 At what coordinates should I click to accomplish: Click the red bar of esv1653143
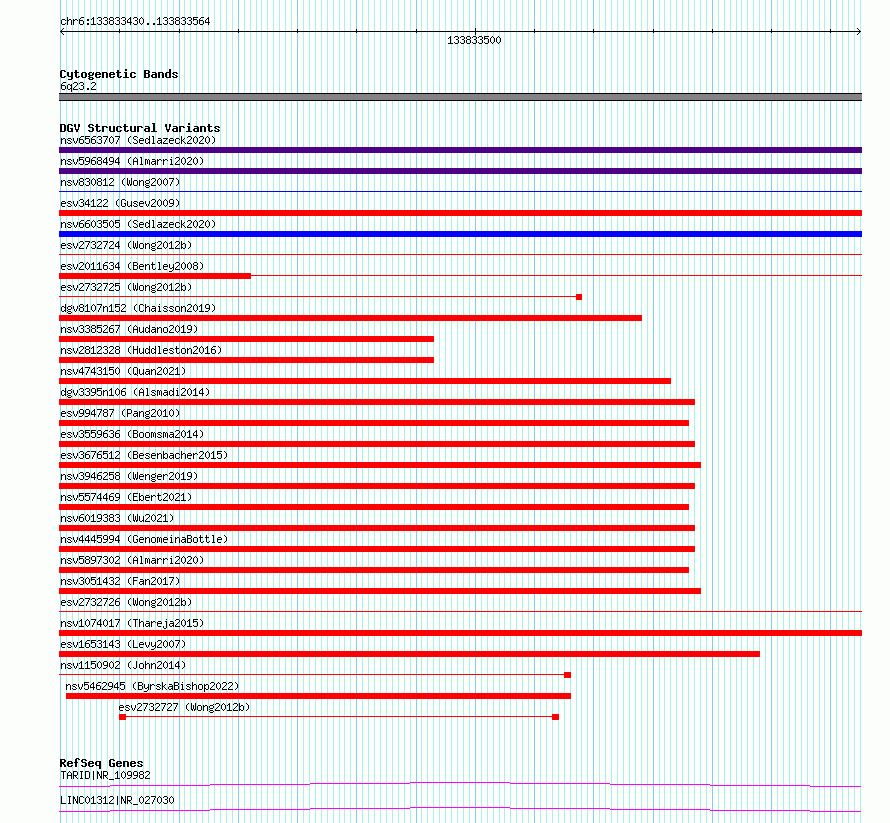[x=409, y=654]
